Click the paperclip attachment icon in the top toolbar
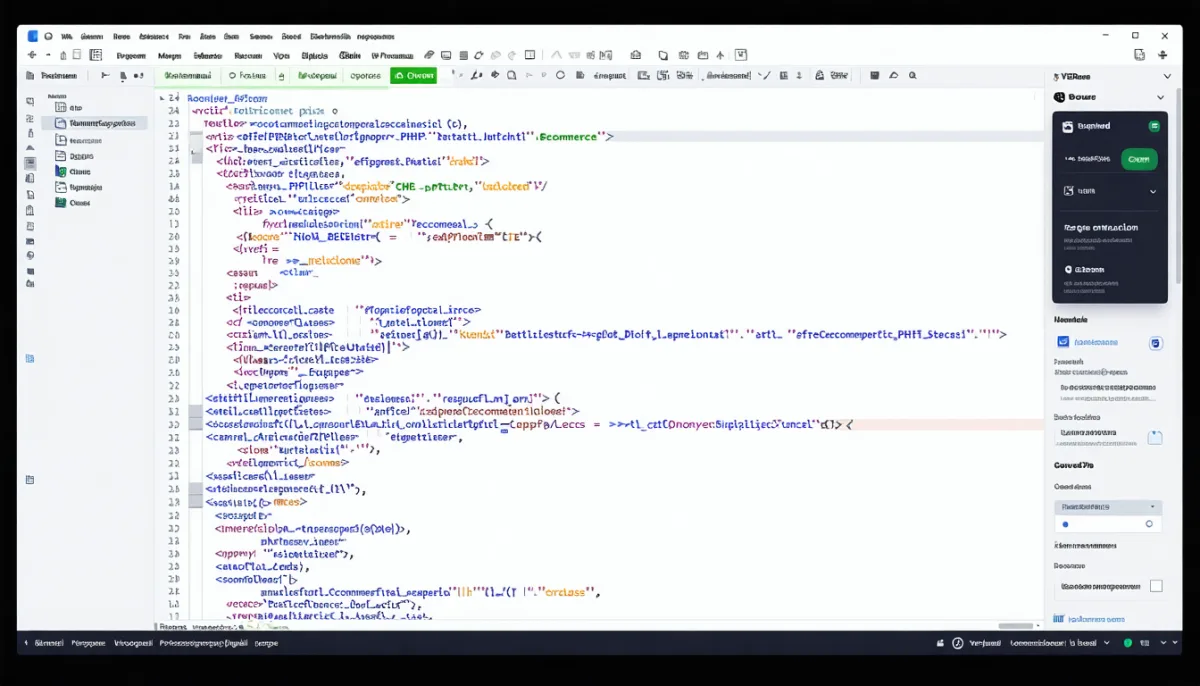1200x686 pixels. [x=429, y=55]
